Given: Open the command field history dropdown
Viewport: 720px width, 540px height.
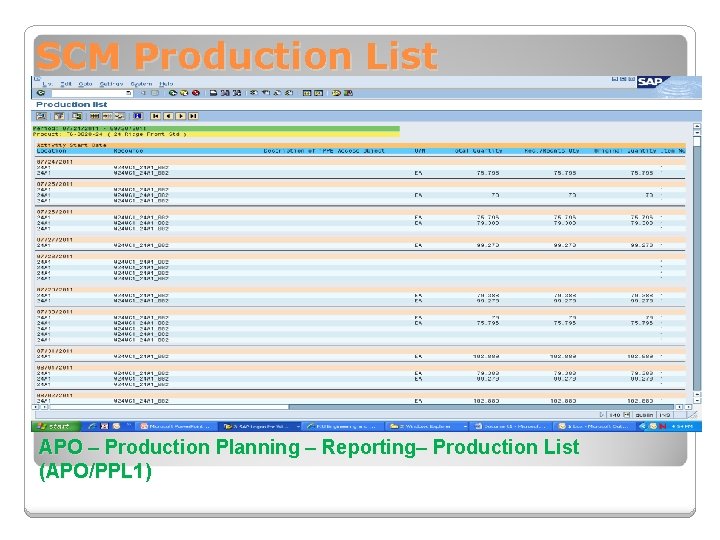Looking at the screenshot, I should point(129,93).
